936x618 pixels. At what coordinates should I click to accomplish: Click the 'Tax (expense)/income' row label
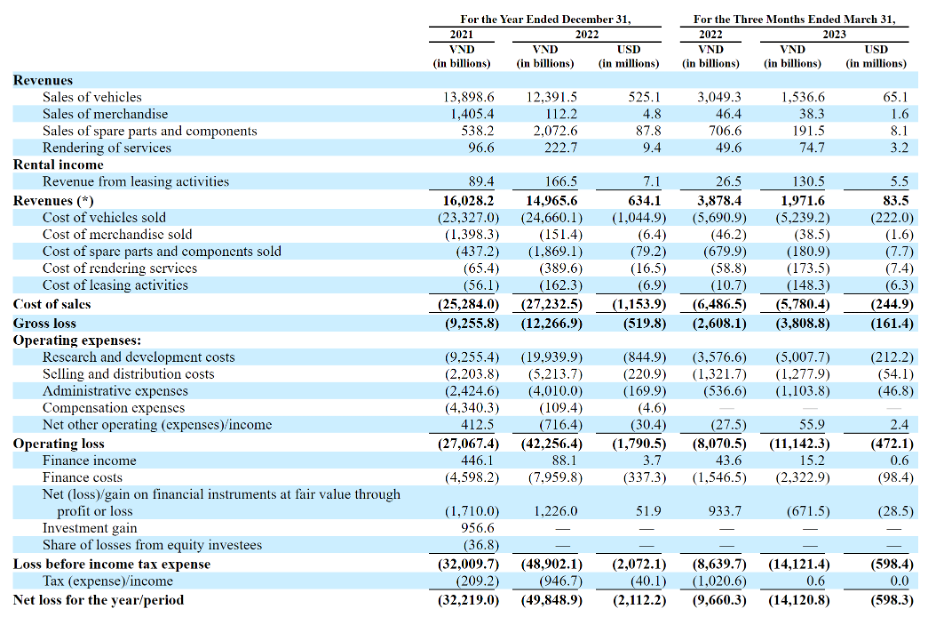[107, 581]
